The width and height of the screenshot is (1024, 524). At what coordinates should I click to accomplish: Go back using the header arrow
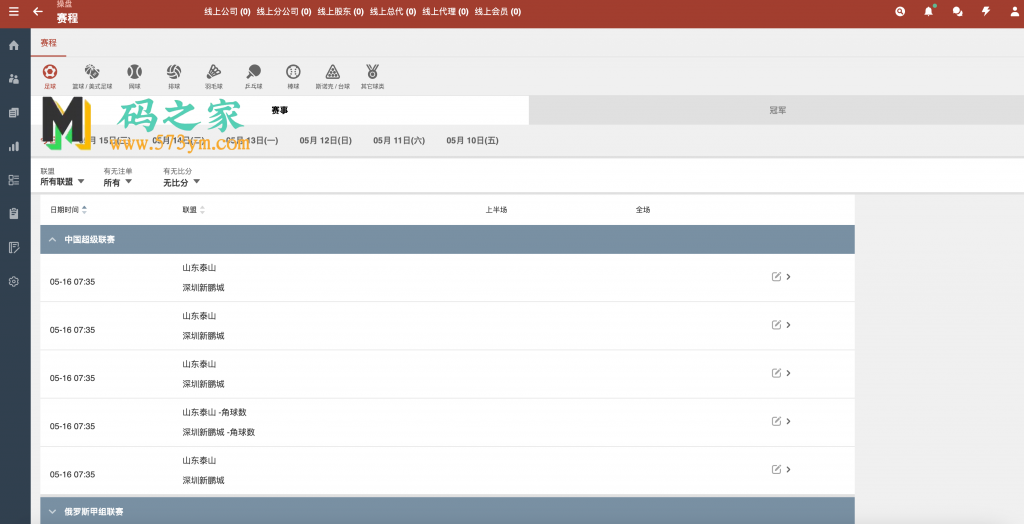[x=38, y=11]
